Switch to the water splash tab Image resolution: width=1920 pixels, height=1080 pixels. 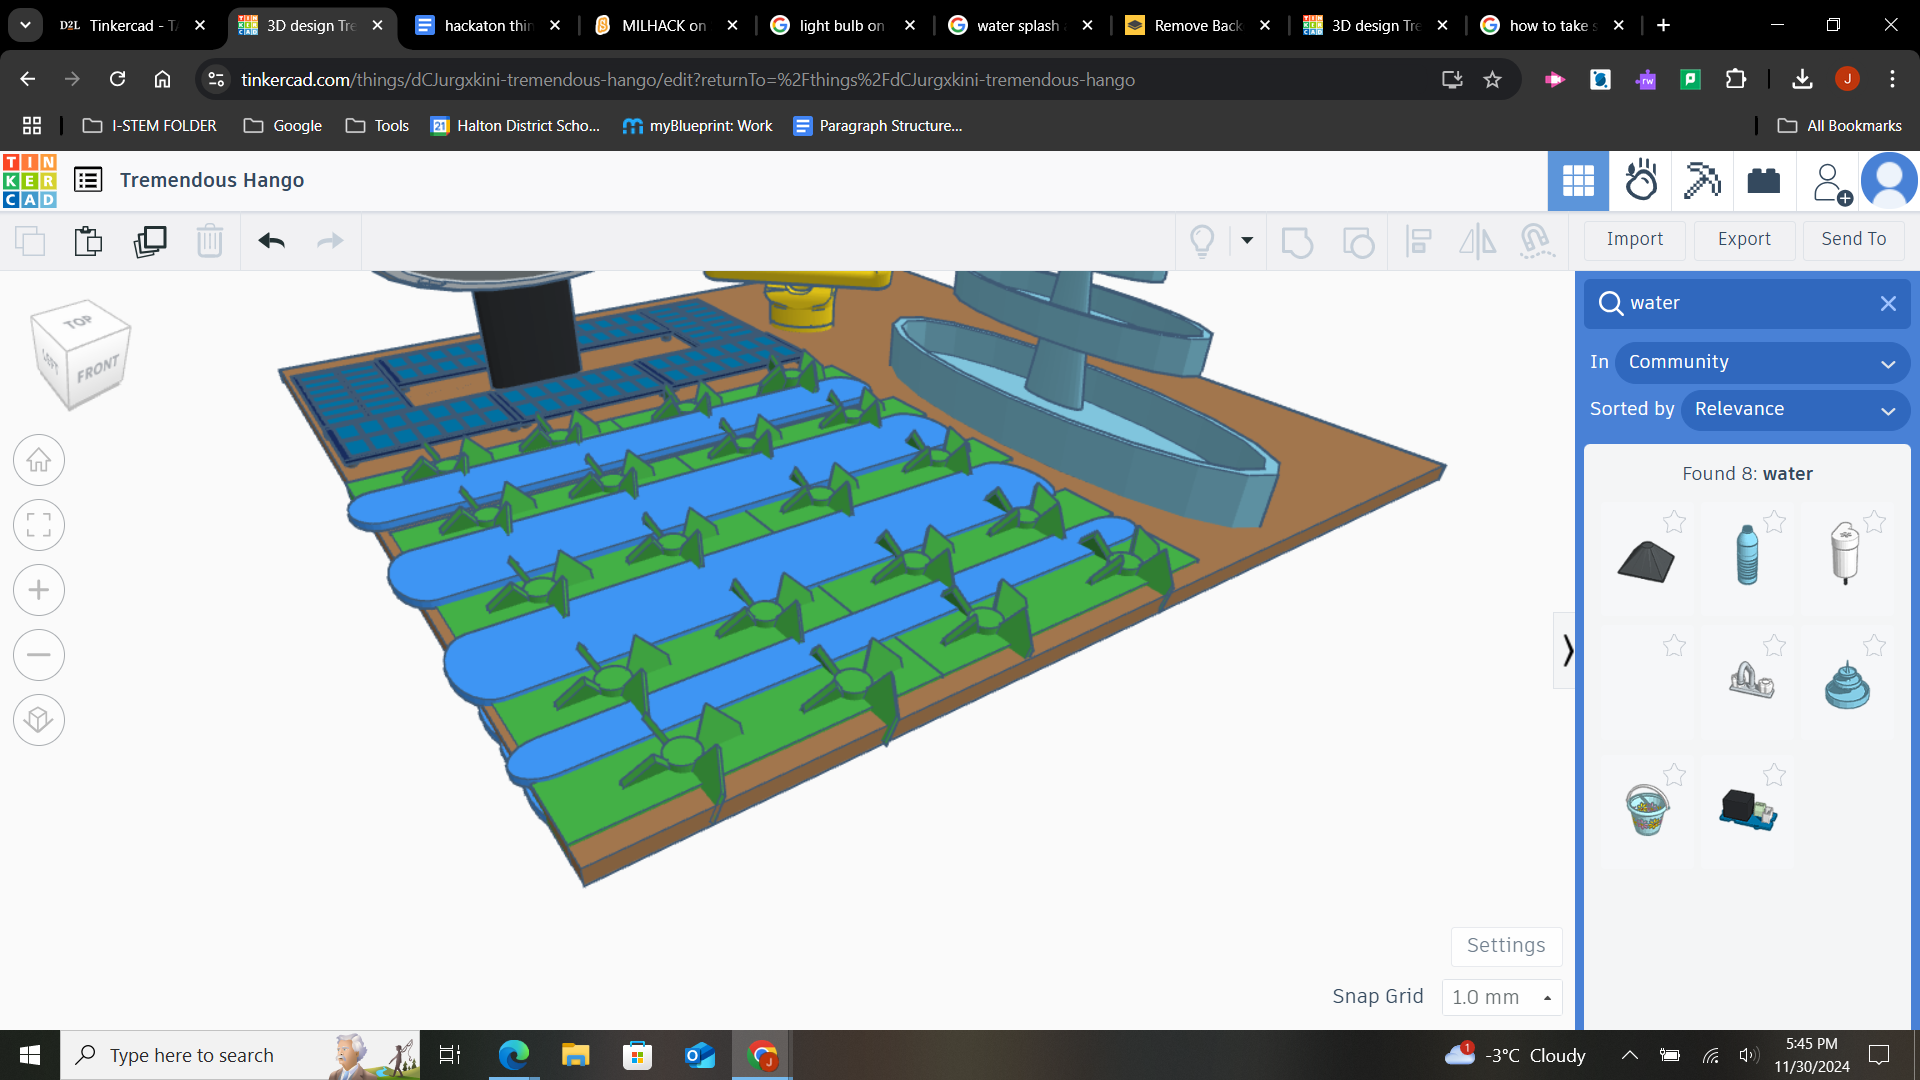(1018, 25)
